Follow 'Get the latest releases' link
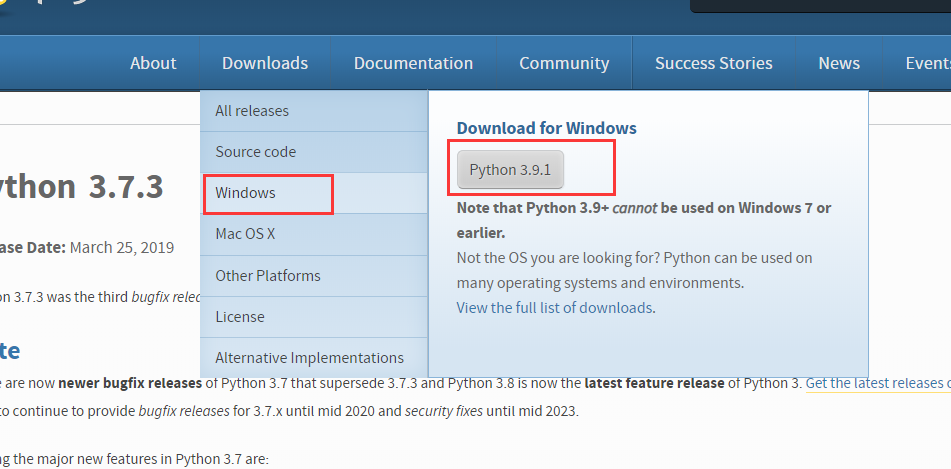 (878, 383)
